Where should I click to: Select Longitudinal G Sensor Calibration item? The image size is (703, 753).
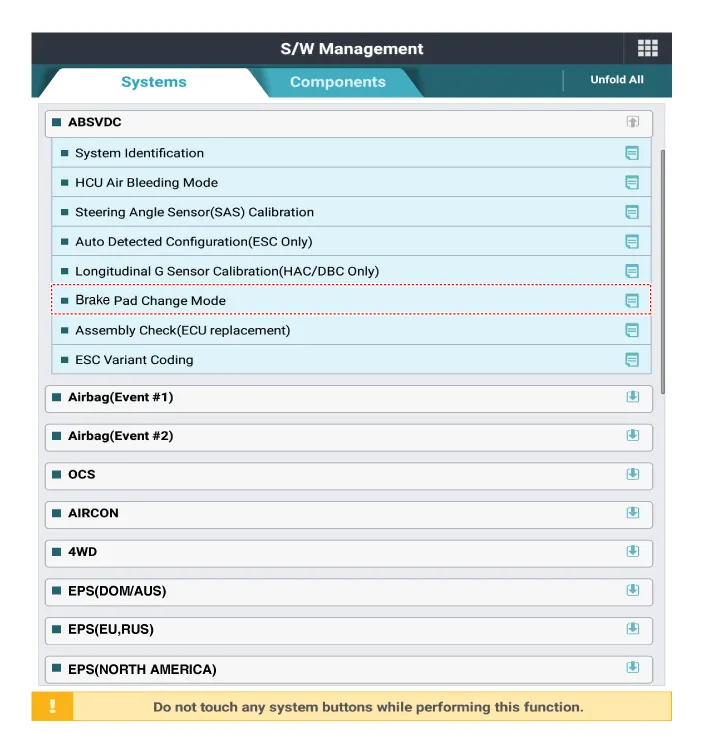click(x=227, y=271)
